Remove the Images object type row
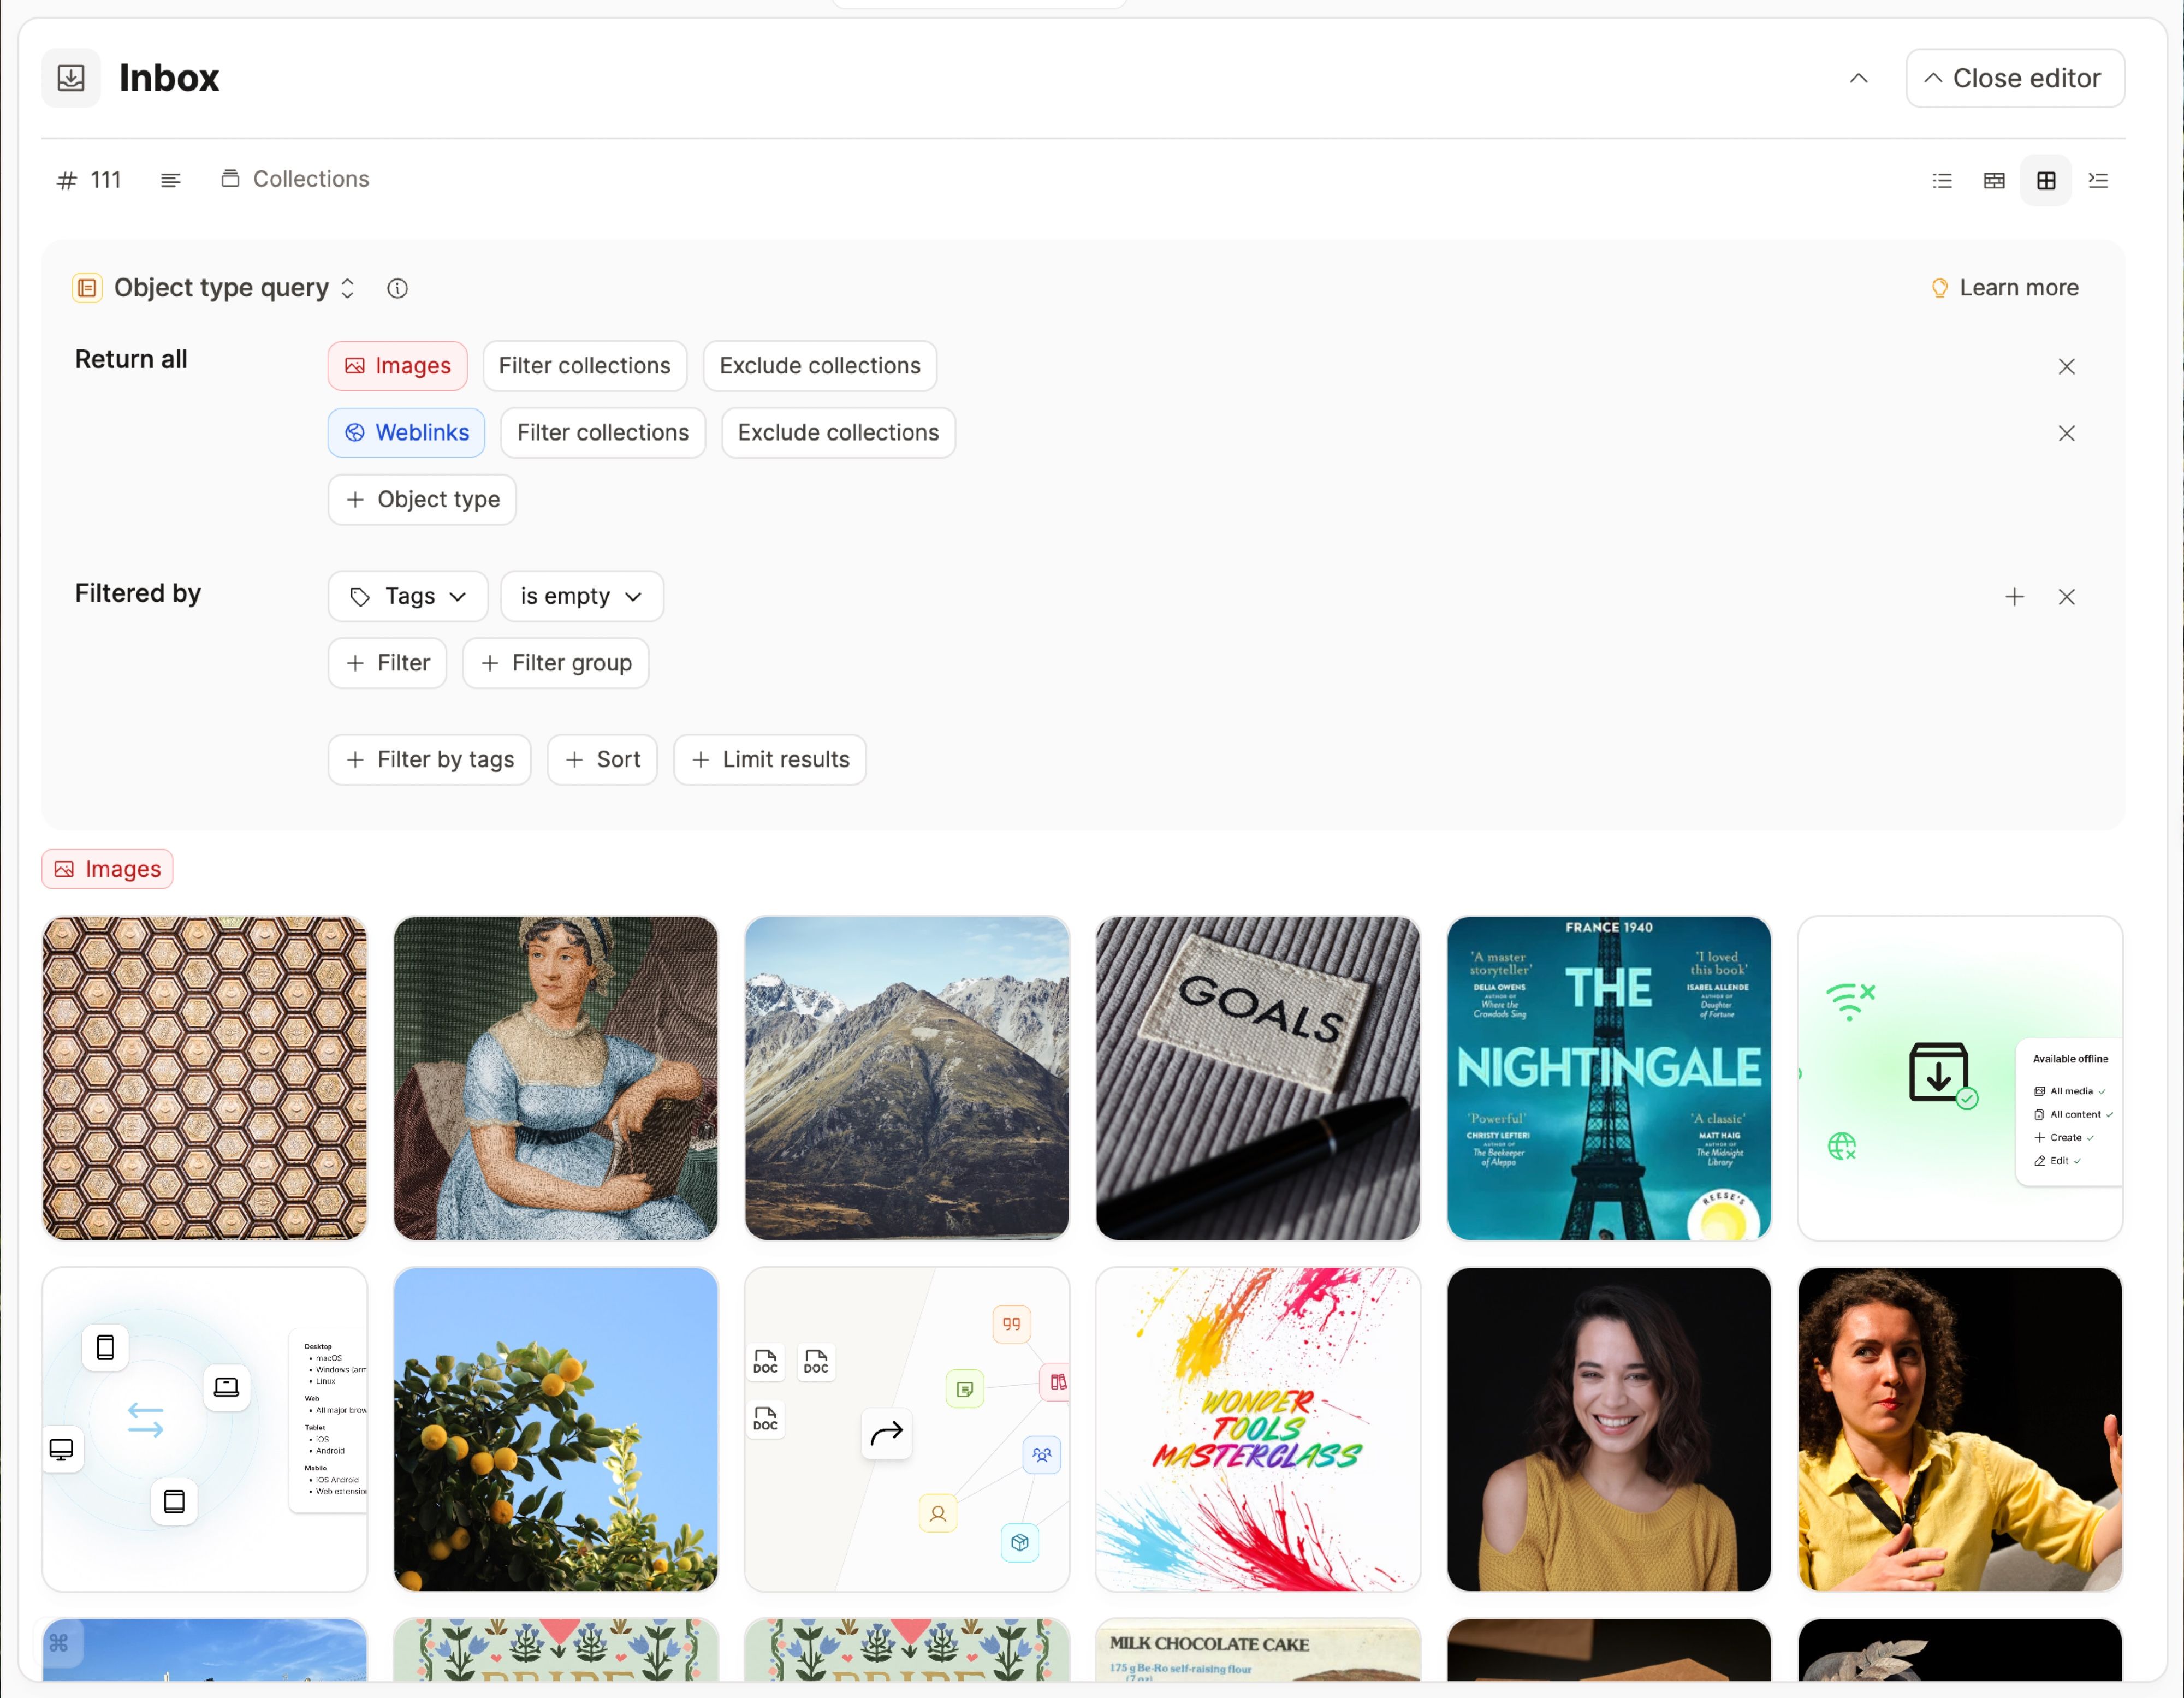Viewport: 2184px width, 1698px height. click(2066, 366)
